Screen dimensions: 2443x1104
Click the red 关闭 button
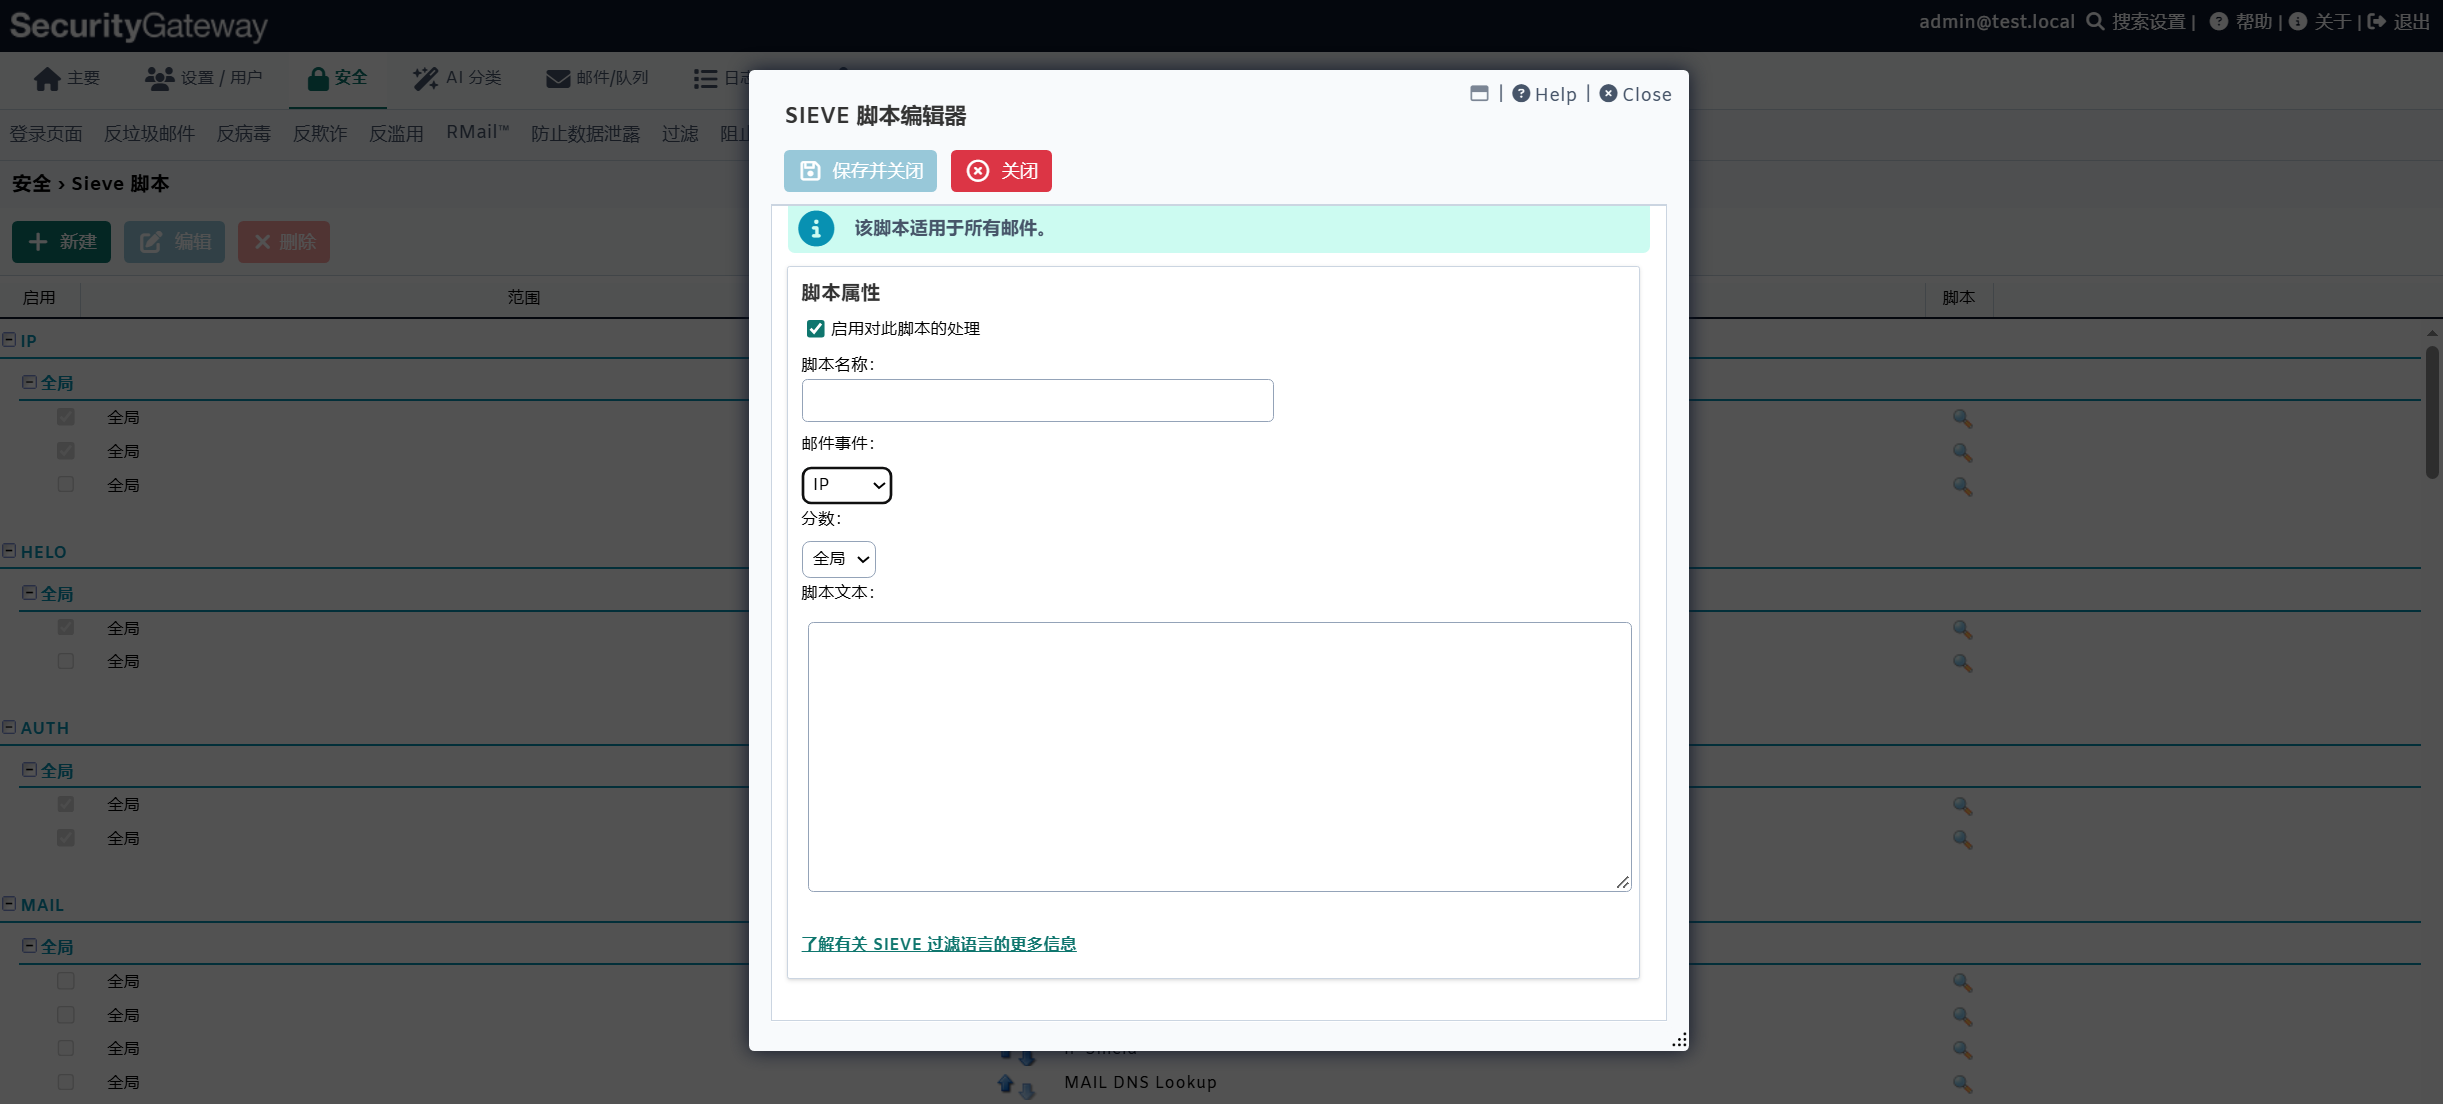point(1001,171)
